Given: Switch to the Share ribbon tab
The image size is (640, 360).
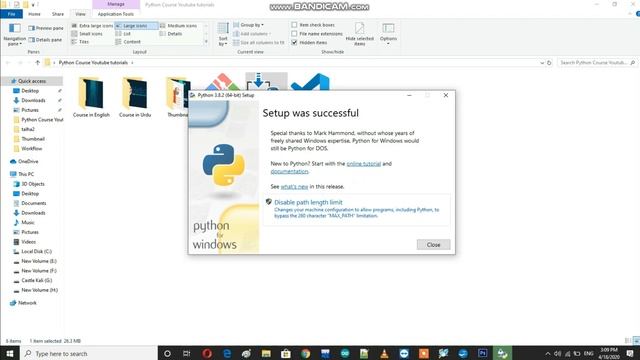Looking at the screenshot, I should [58, 14].
